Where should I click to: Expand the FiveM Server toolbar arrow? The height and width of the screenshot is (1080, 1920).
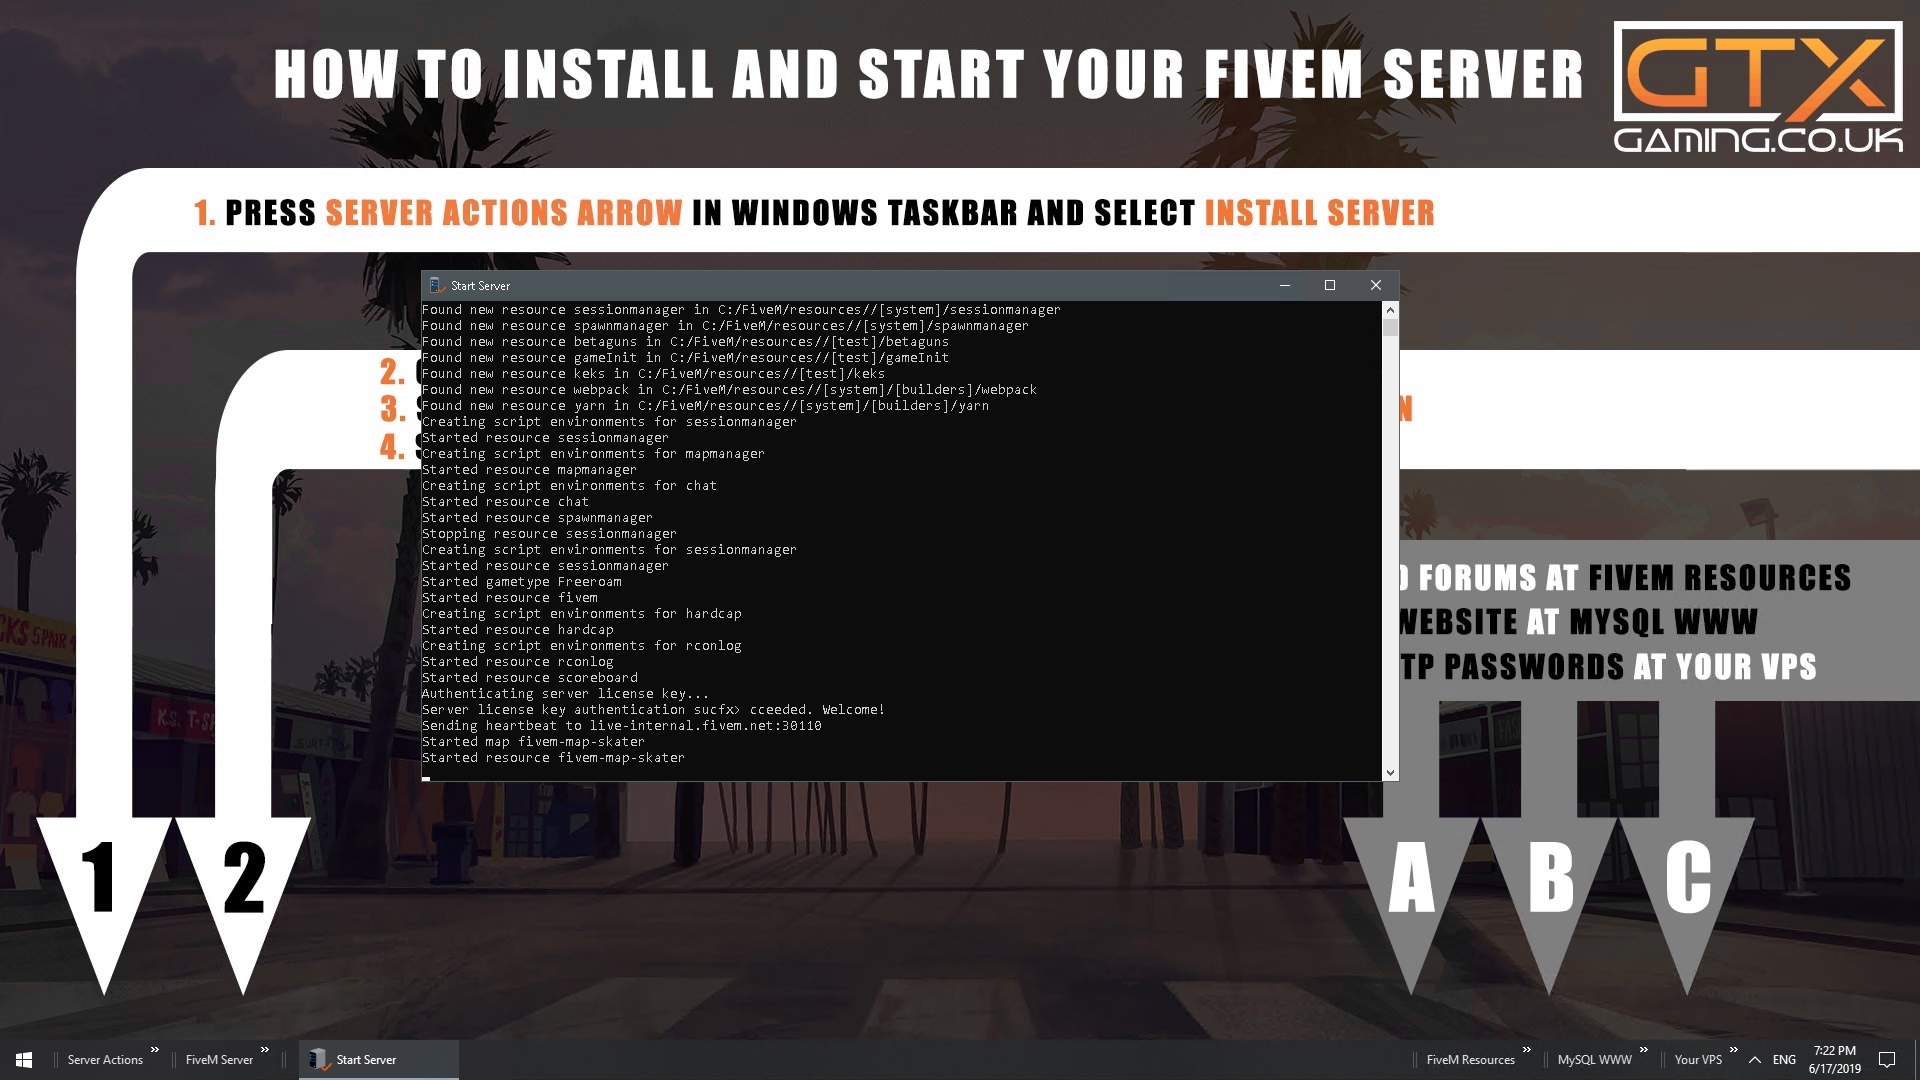265,1049
